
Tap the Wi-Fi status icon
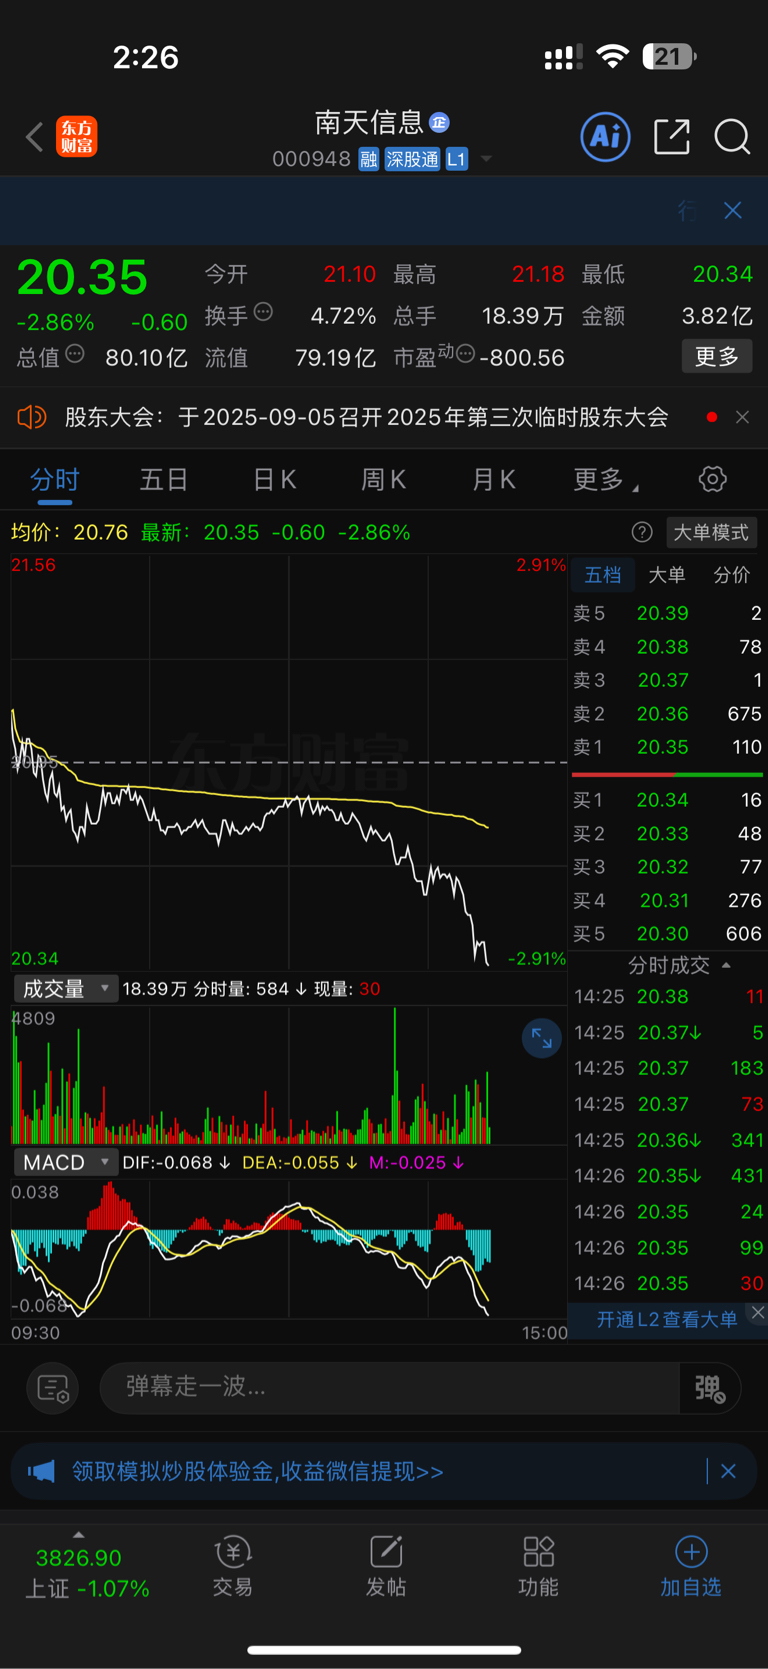(612, 56)
